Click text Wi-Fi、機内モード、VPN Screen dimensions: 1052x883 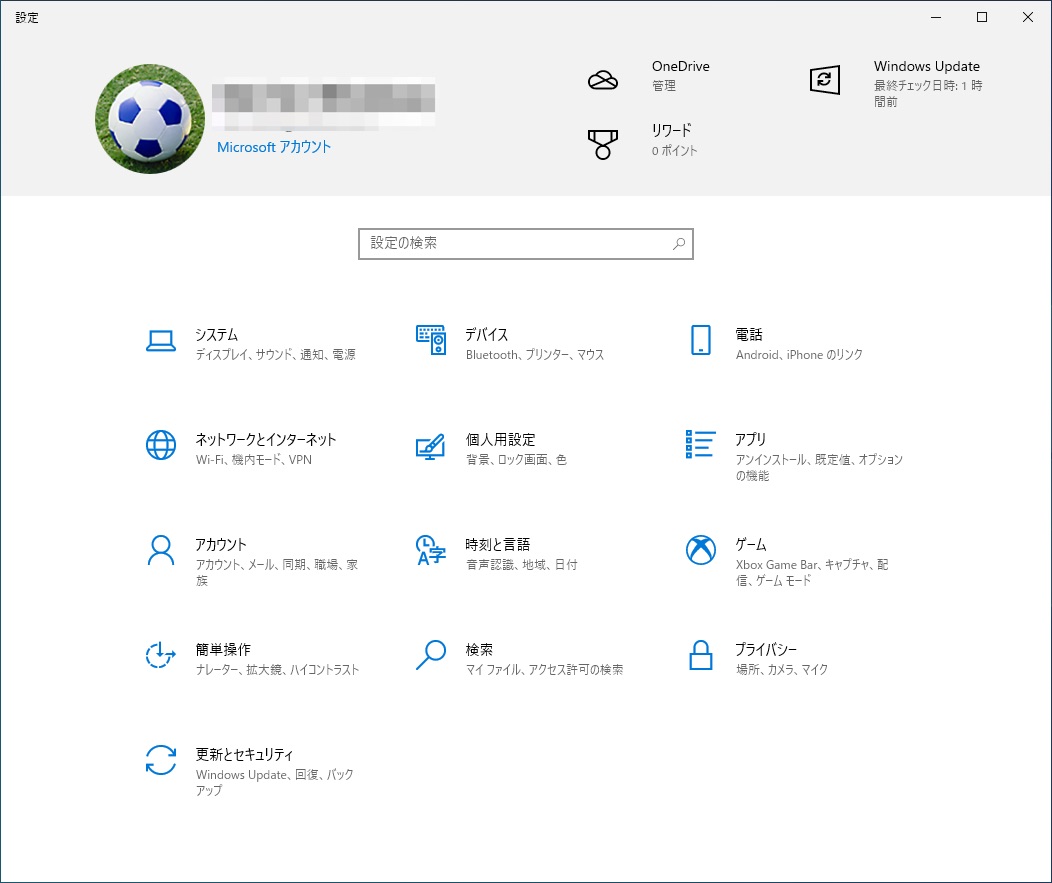pos(254,460)
